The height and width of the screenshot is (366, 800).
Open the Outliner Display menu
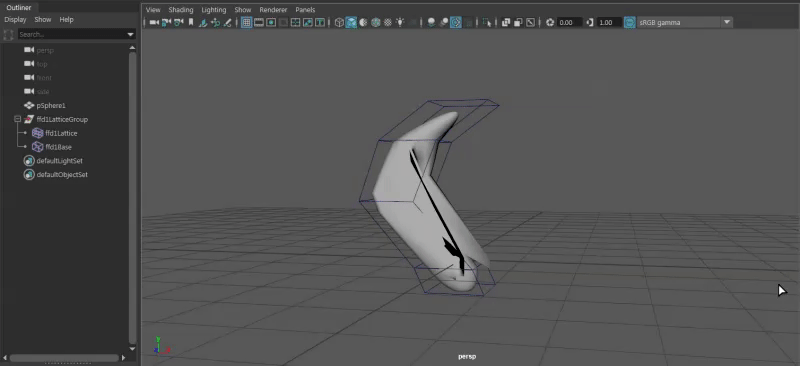(x=15, y=19)
